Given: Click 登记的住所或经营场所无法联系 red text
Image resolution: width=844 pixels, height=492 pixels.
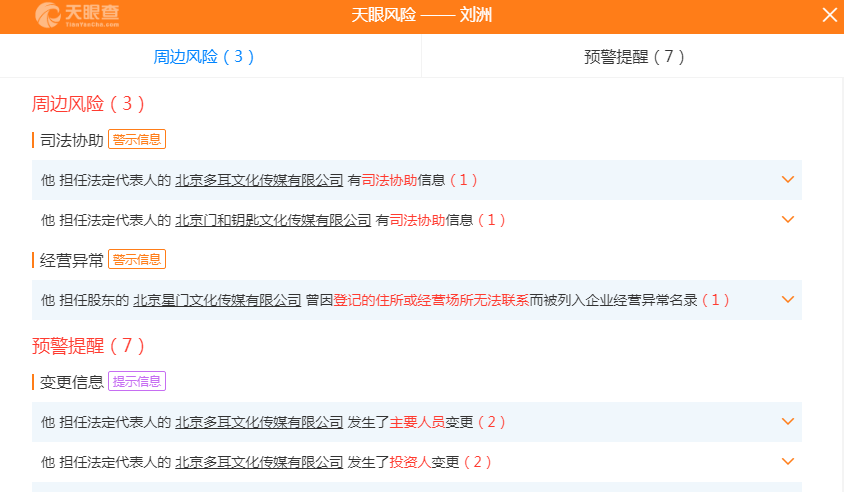Looking at the screenshot, I should [x=431, y=300].
